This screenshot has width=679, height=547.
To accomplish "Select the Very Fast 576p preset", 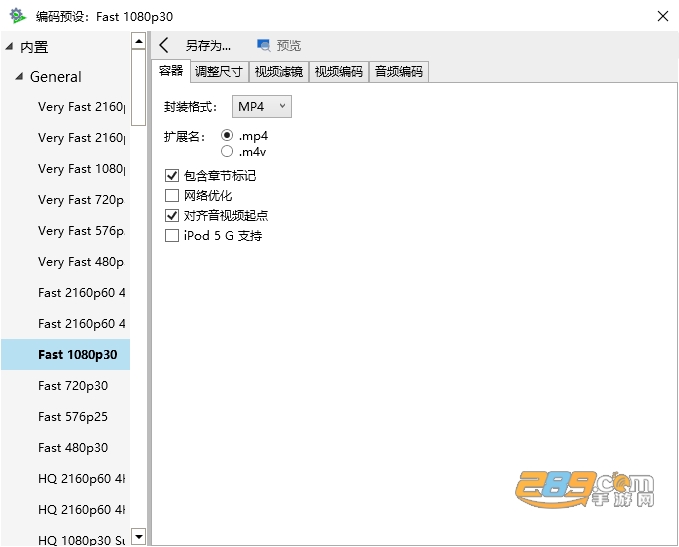I will pyautogui.click(x=65, y=230).
